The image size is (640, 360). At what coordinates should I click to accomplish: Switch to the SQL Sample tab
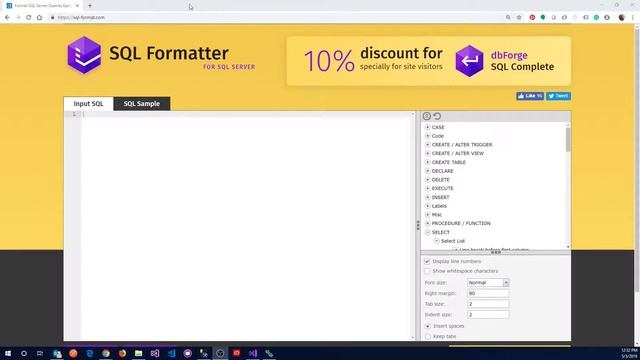[x=142, y=104]
